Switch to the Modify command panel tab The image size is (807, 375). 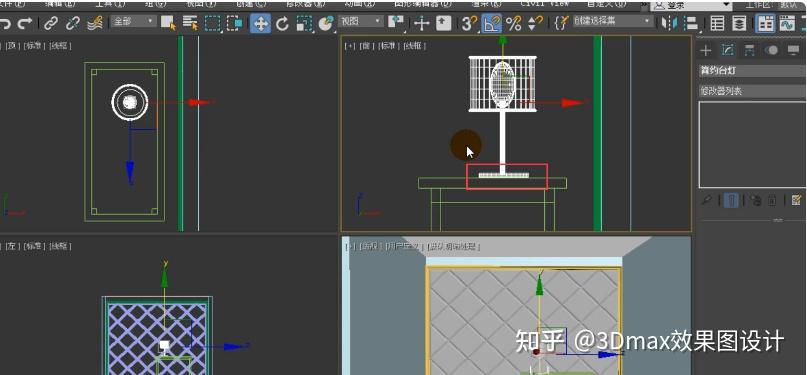click(x=728, y=50)
